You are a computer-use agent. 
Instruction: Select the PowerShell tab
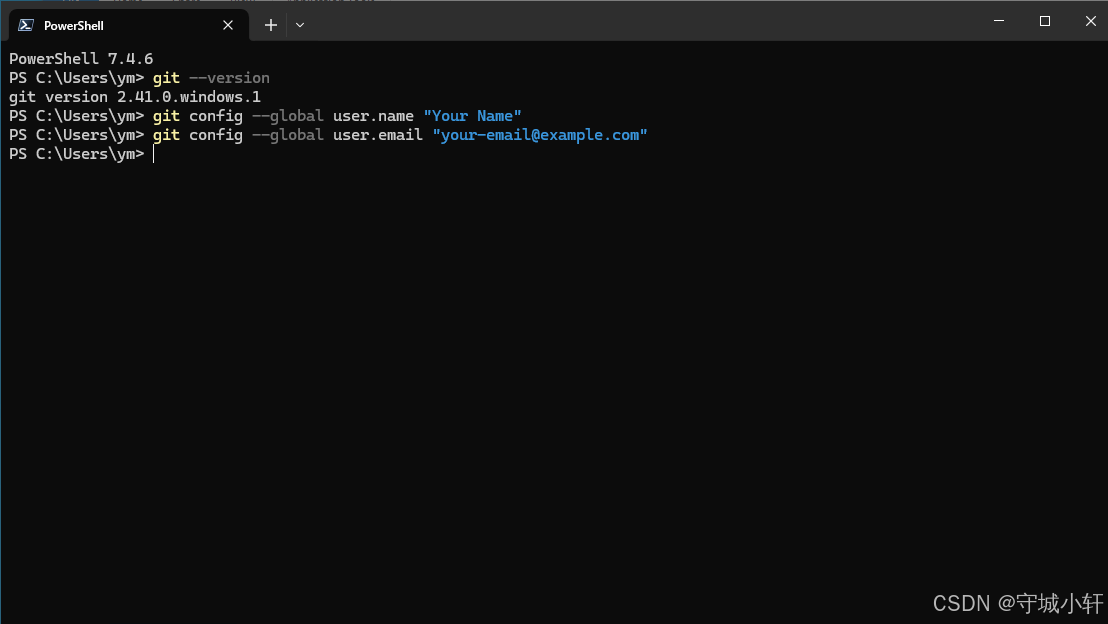click(x=128, y=25)
